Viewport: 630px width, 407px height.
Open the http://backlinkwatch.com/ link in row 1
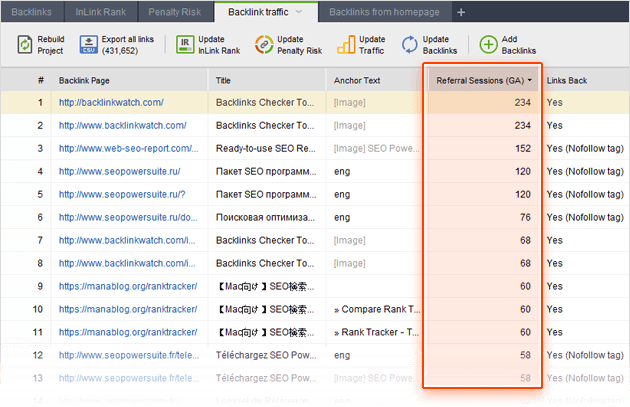tap(111, 102)
